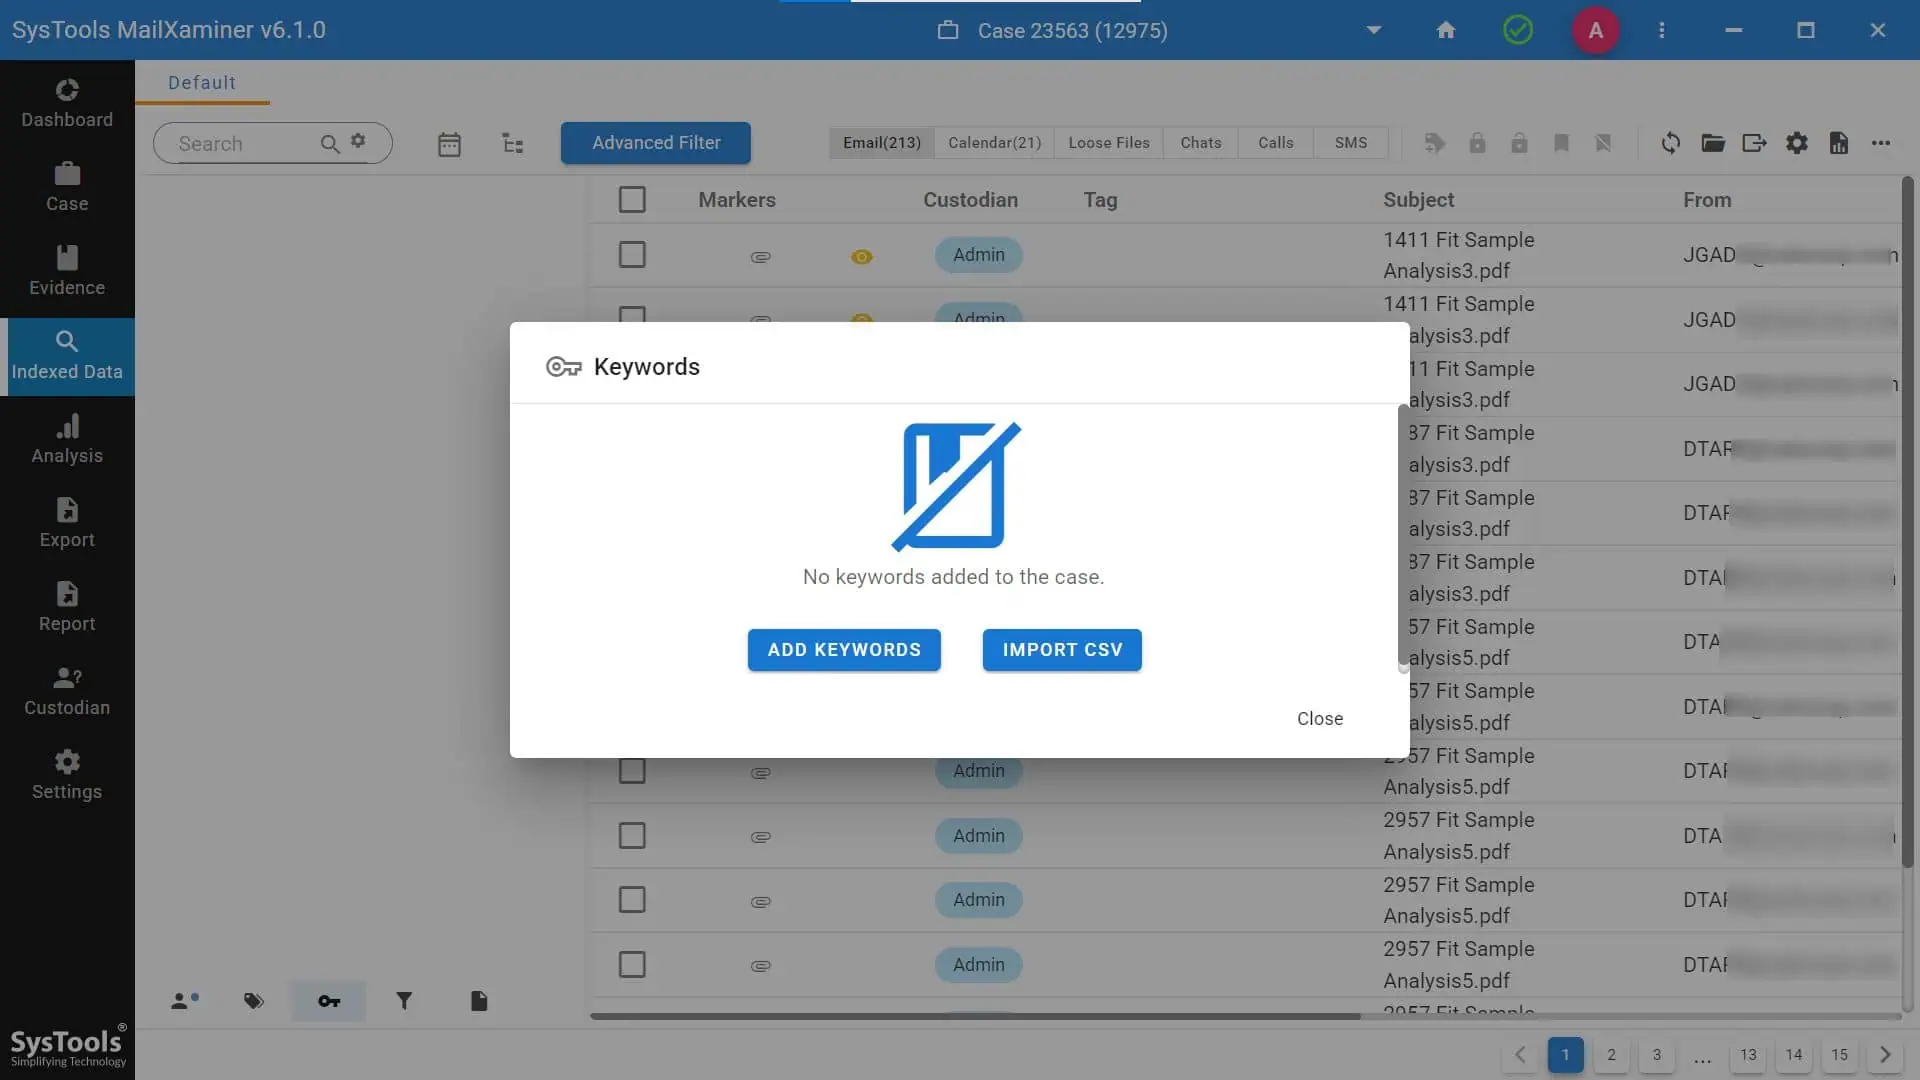
Task: Toggle the select-all header checkbox
Action: pos(632,200)
